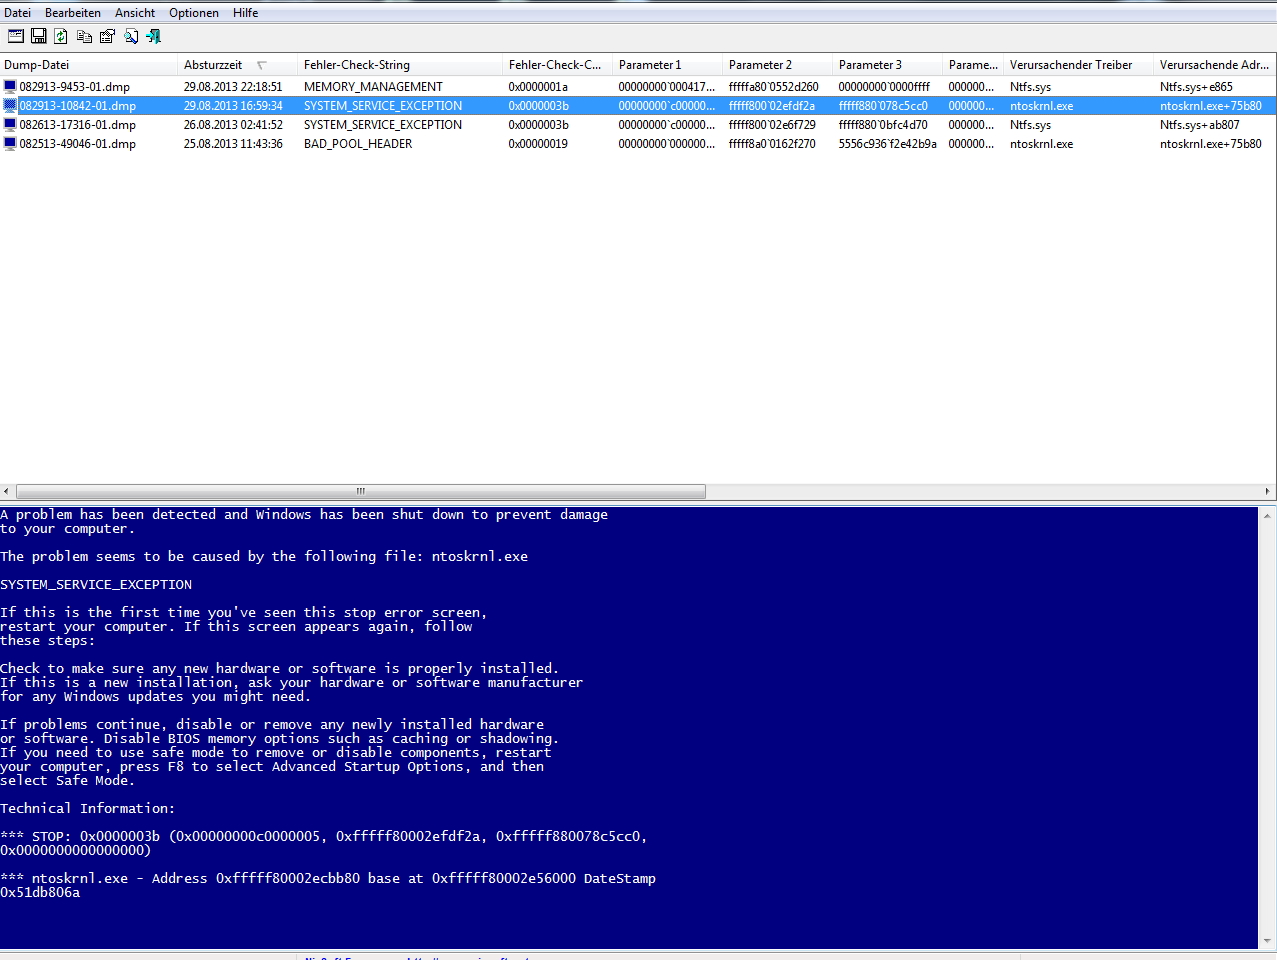Select the MEMORY_MANAGEMENT crash row
This screenshot has width=1277, height=960.
(373, 87)
